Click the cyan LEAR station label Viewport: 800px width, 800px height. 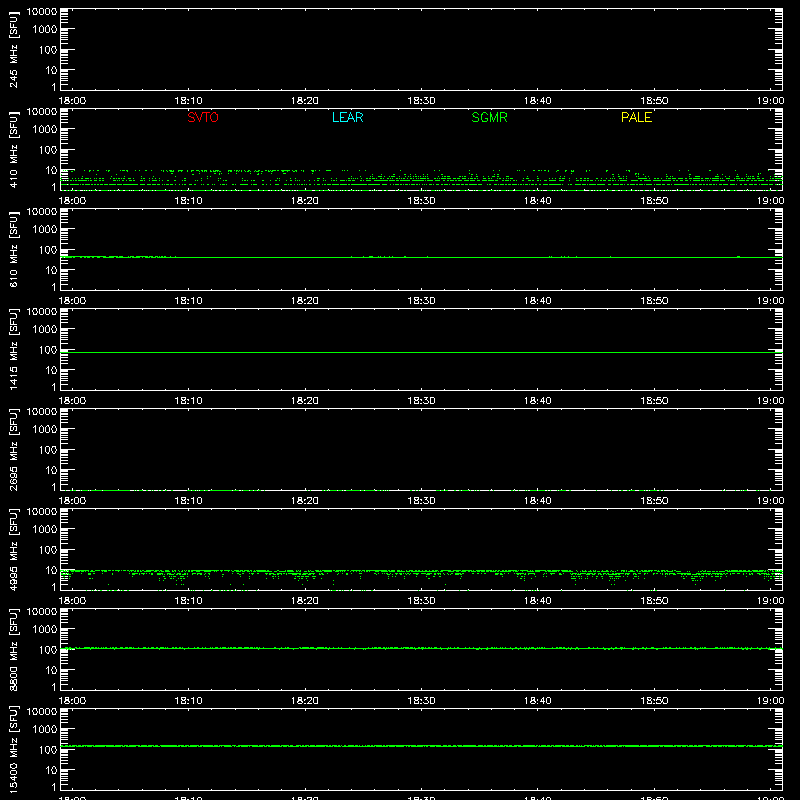[347, 117]
